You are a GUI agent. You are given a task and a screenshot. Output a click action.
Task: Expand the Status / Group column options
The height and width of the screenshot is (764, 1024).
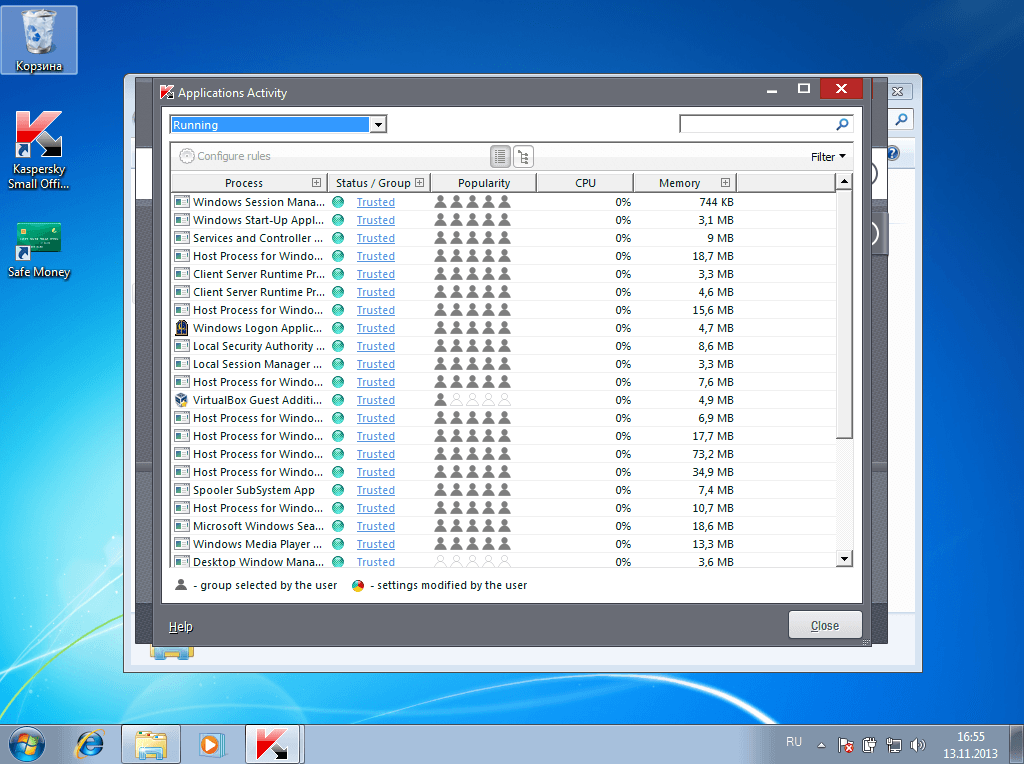pyautogui.click(x=419, y=183)
